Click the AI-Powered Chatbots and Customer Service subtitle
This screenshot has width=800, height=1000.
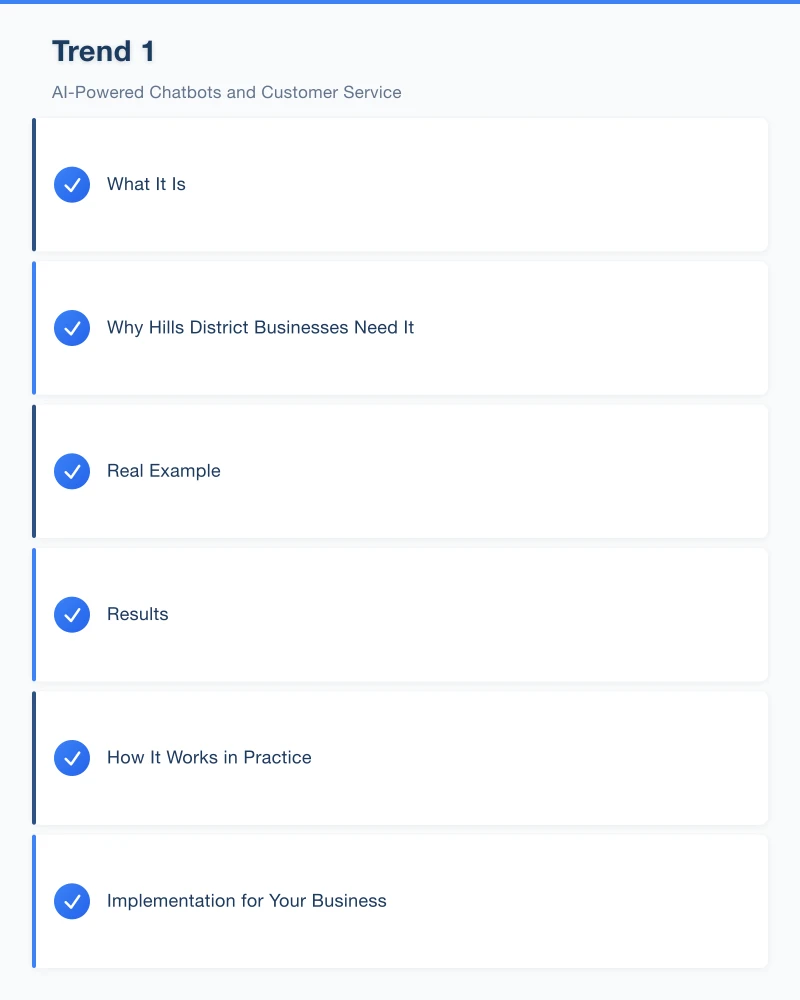coord(226,92)
